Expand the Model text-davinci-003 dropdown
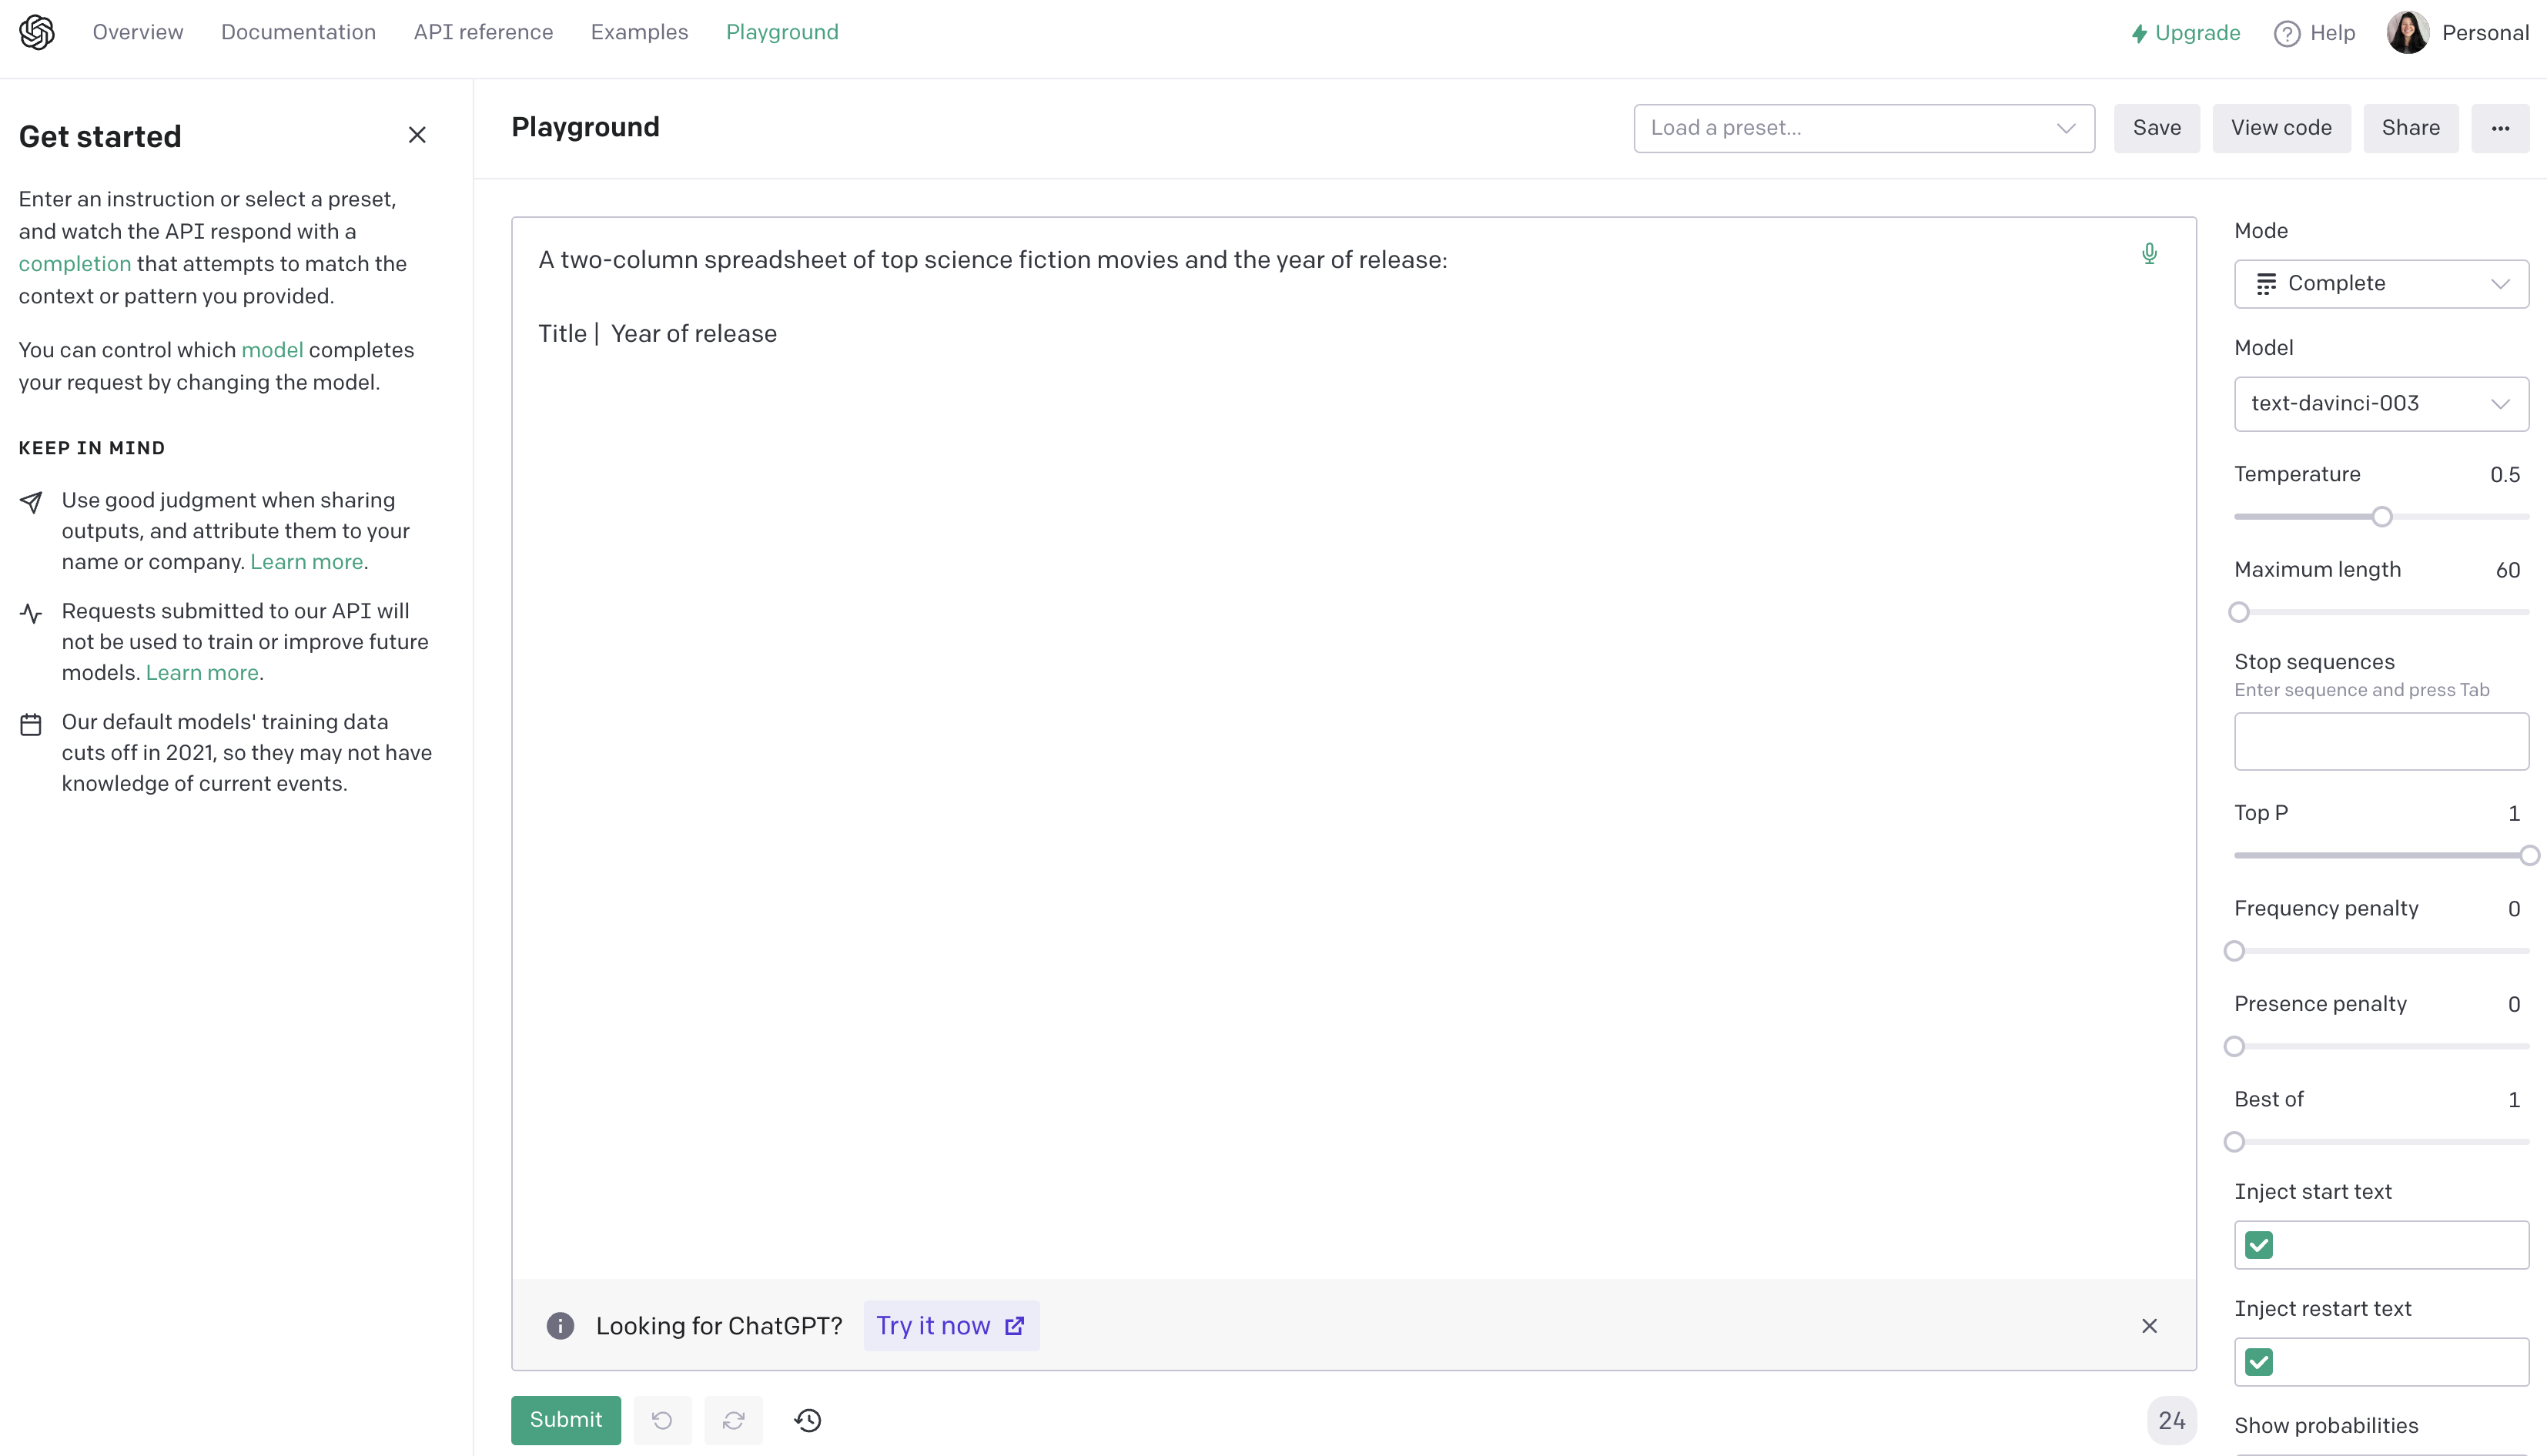 pos(2381,403)
